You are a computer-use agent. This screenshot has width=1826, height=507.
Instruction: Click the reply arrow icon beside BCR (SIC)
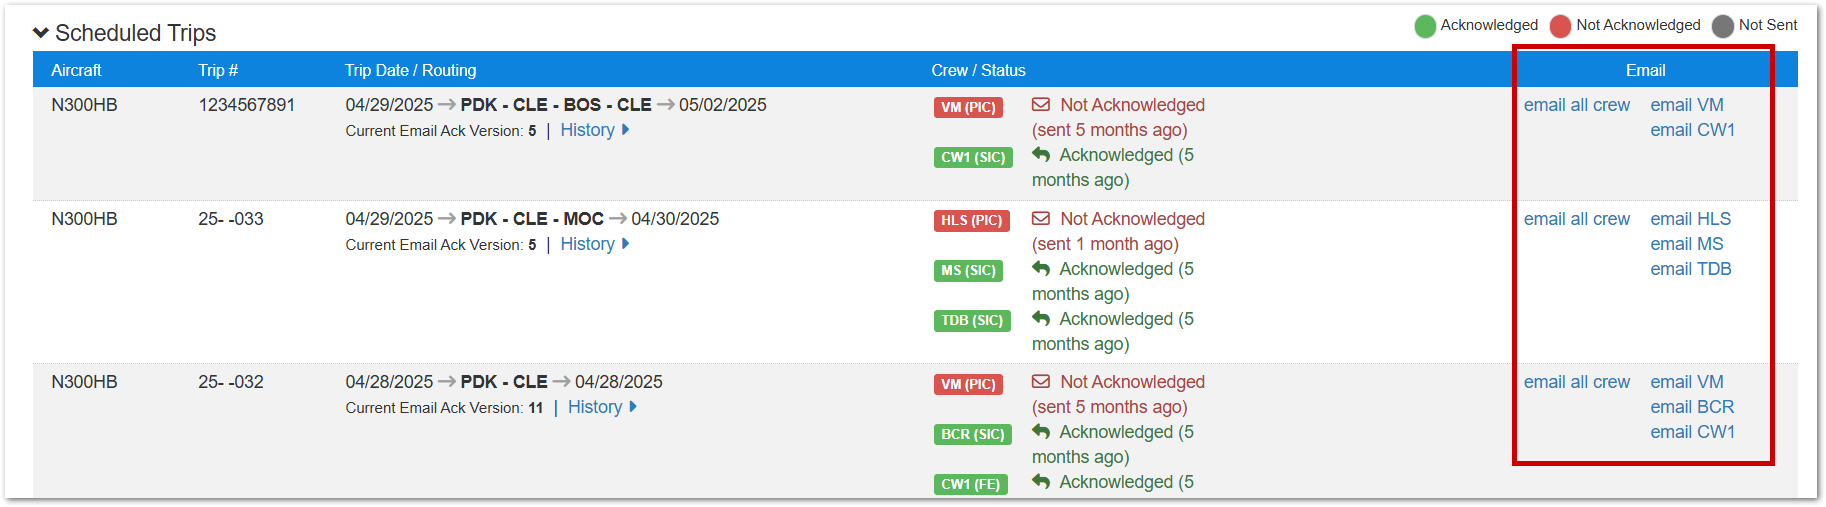tap(1041, 432)
